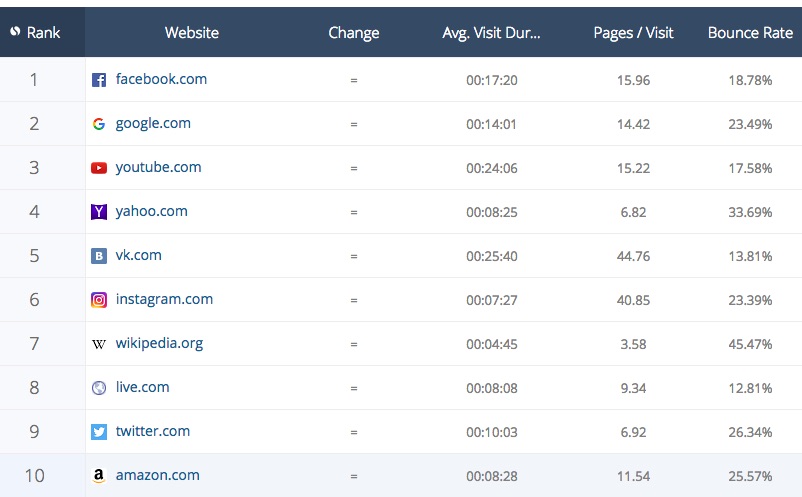Click the vk.com favicon icon
The image size is (802, 497).
tap(99, 256)
